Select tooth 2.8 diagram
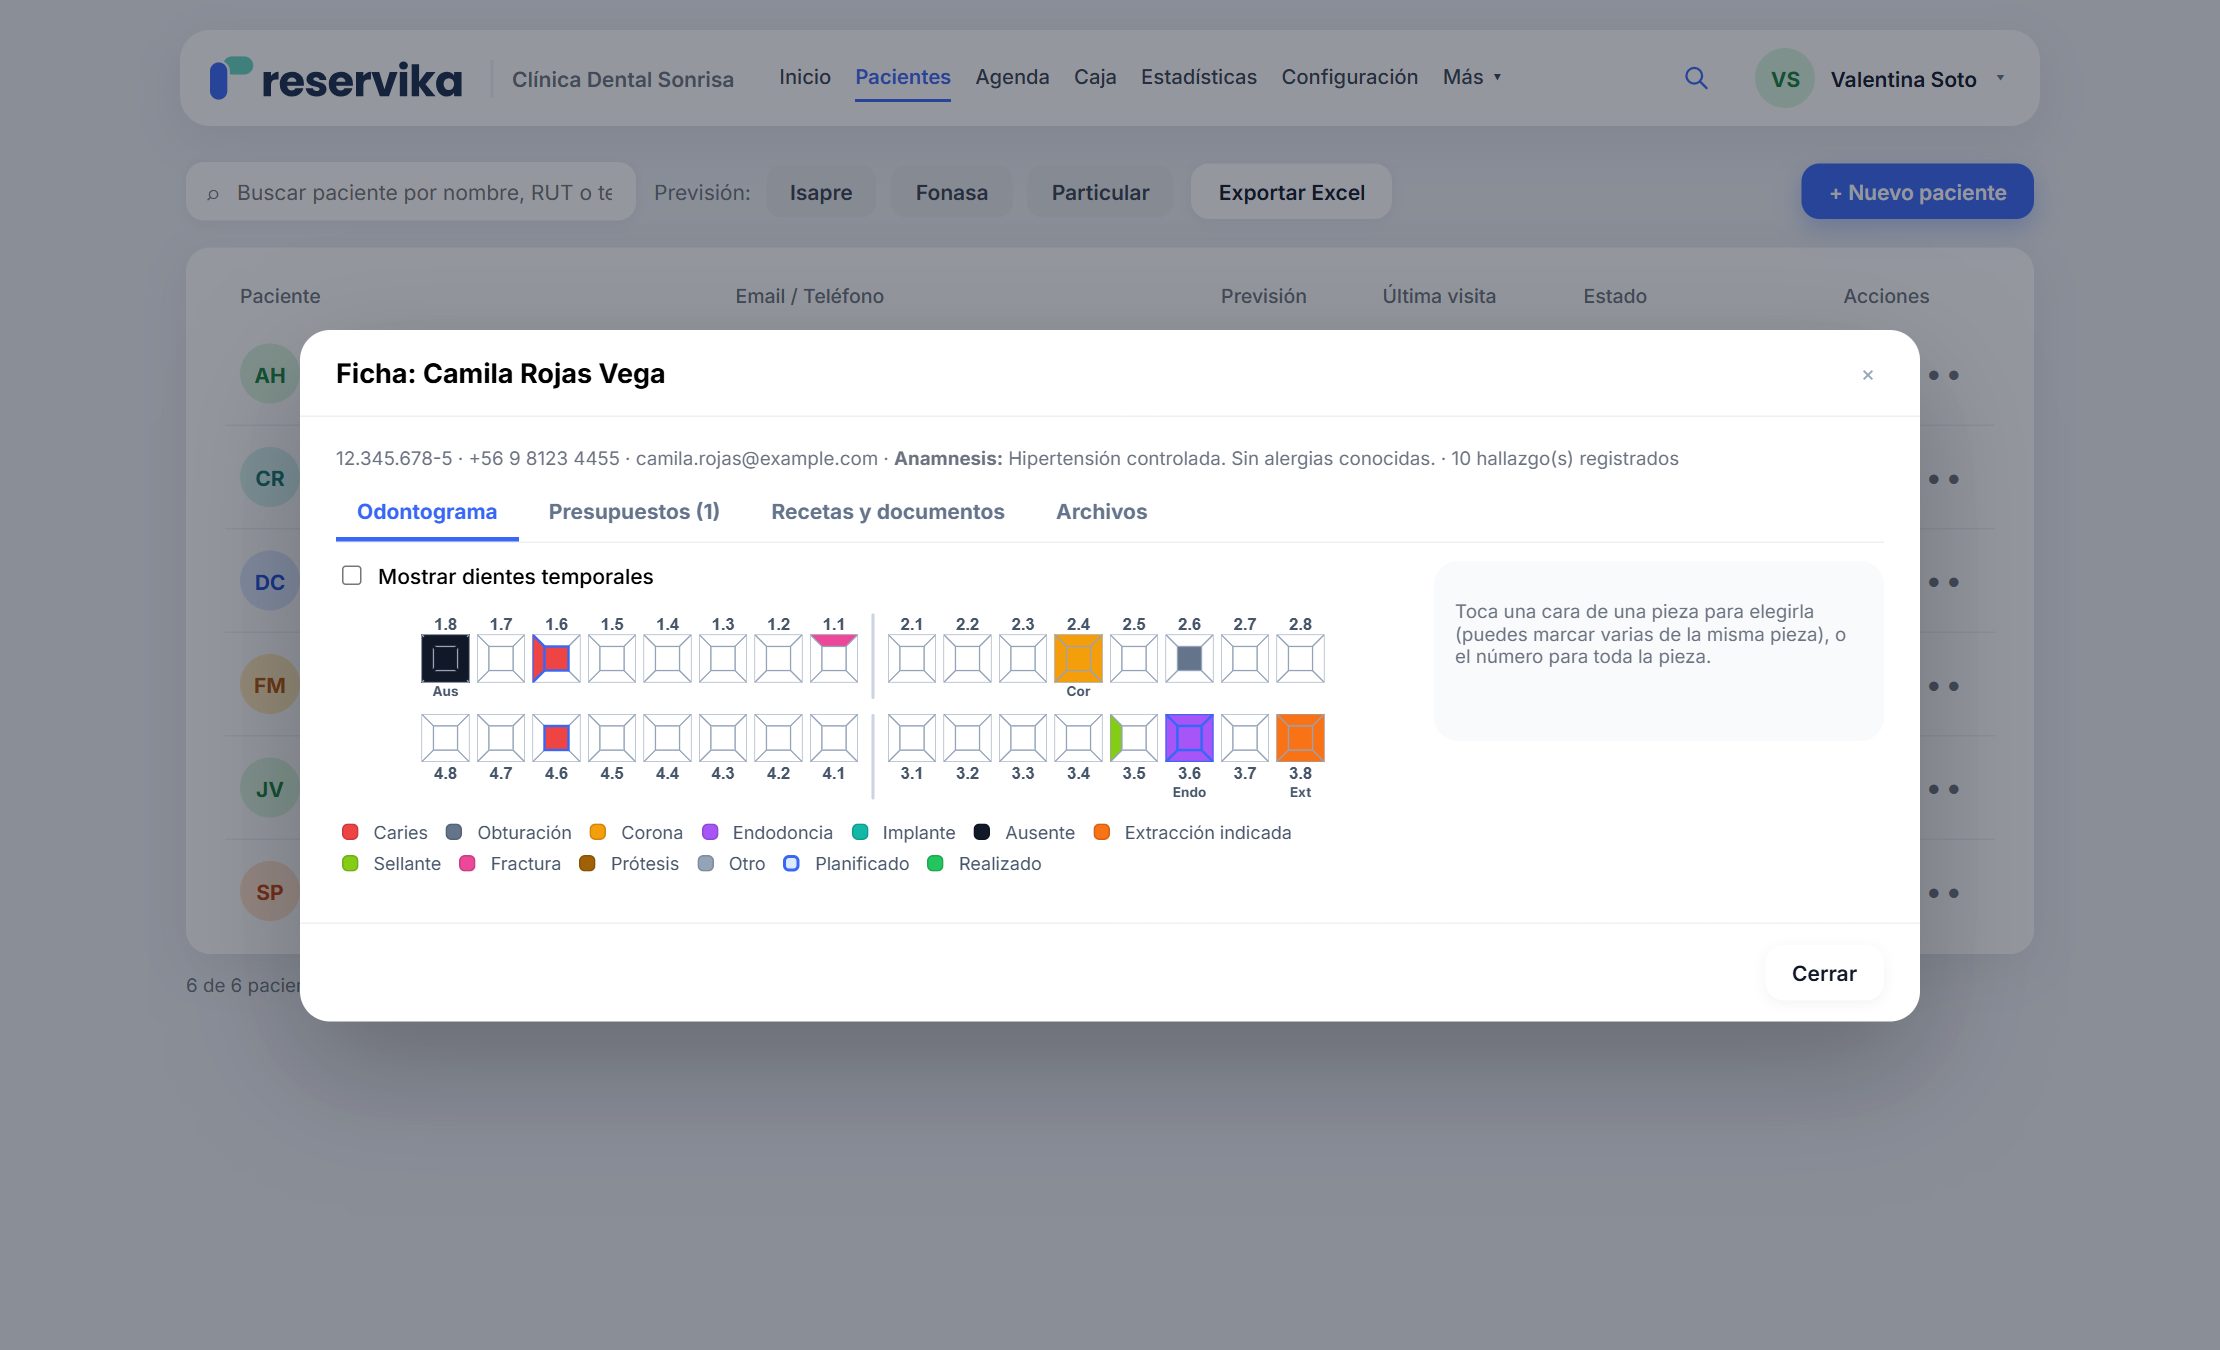This screenshot has width=2220, height=1350. (x=1300, y=658)
